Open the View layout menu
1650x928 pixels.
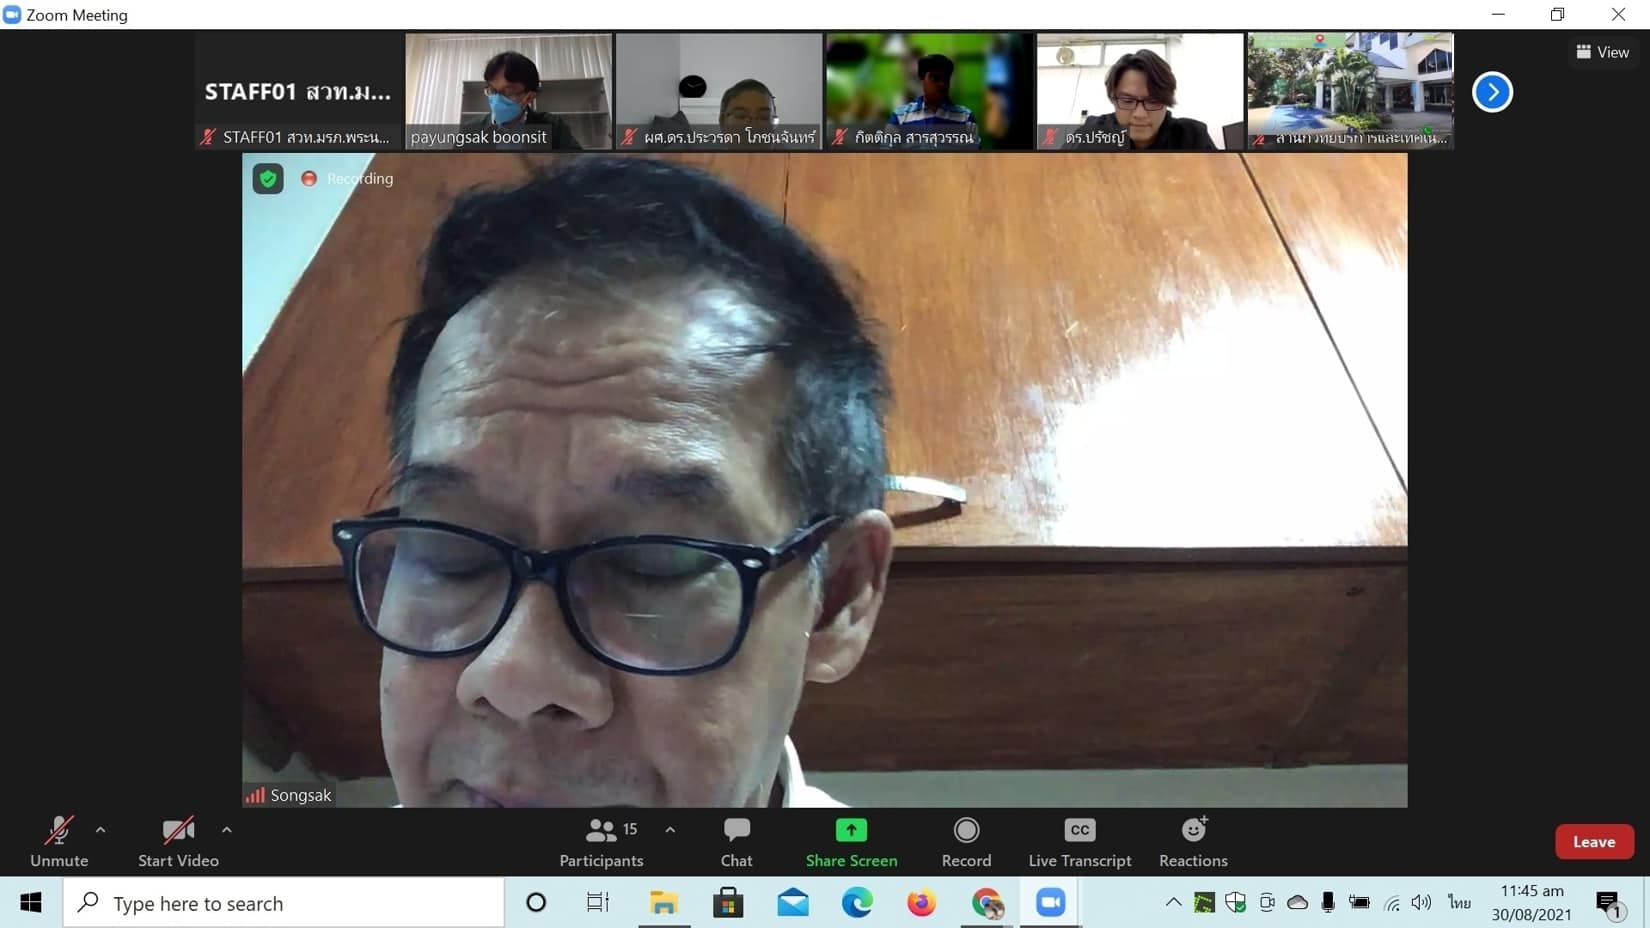pos(1602,52)
